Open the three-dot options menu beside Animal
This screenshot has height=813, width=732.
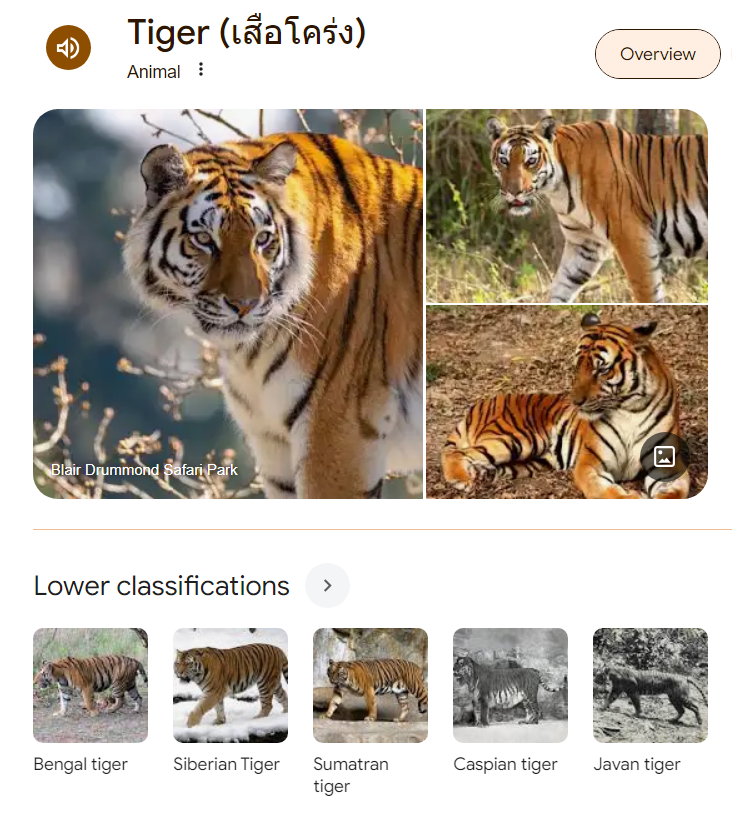tap(201, 69)
